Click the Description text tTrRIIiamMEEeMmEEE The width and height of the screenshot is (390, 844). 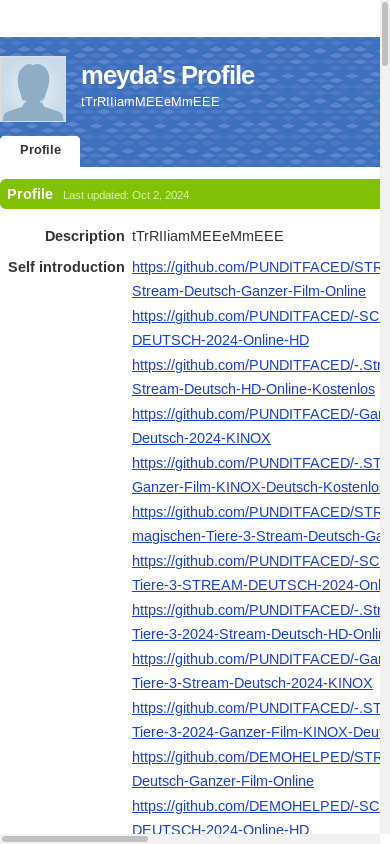[x=208, y=236]
